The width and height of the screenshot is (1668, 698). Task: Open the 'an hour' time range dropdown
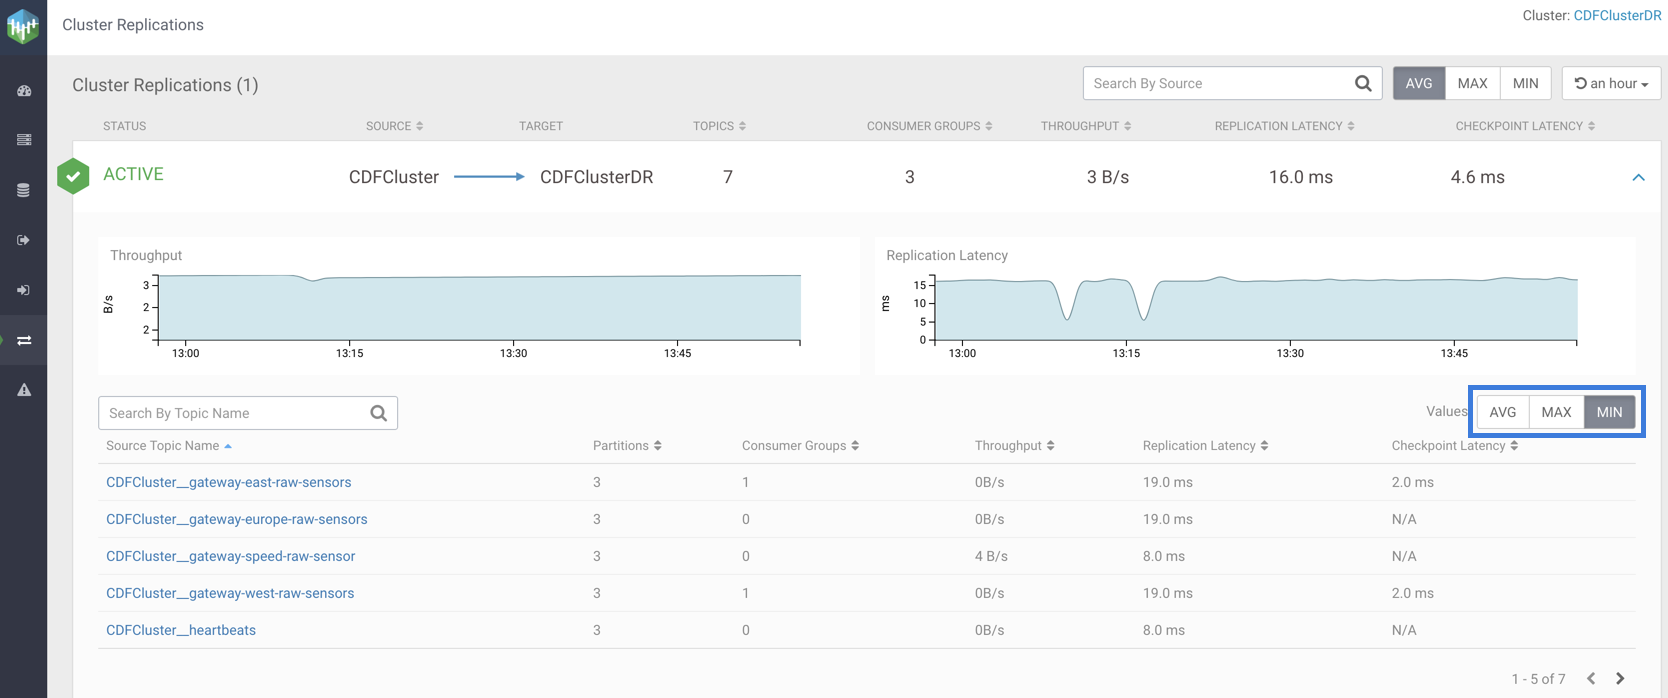pyautogui.click(x=1611, y=84)
